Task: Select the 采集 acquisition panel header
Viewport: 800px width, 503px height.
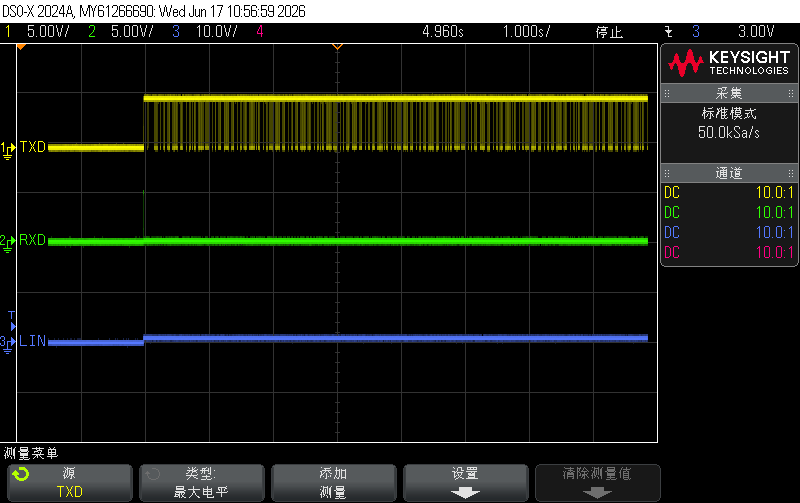Action: [729, 93]
